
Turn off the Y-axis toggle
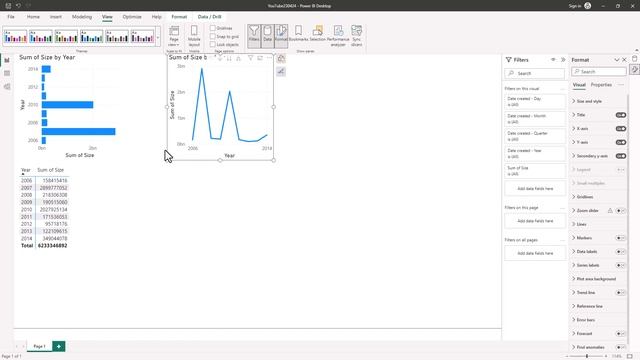(x=620, y=142)
